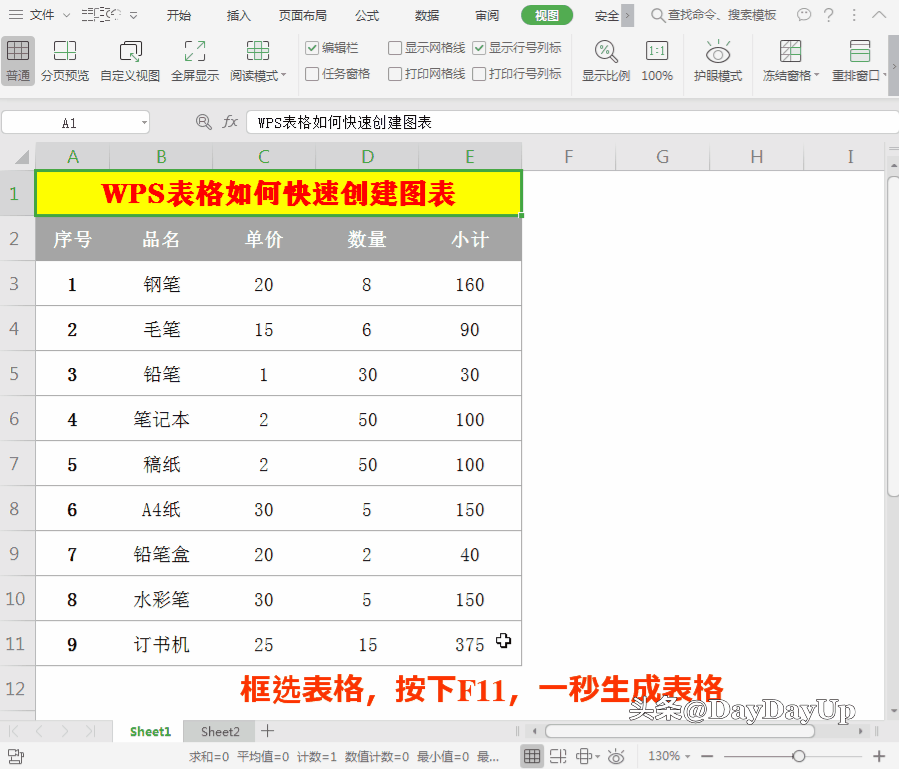This screenshot has width=899, height=769.
Task: Open Reading Mode (阅读模式) dropdown arrow
Action: tap(283, 75)
